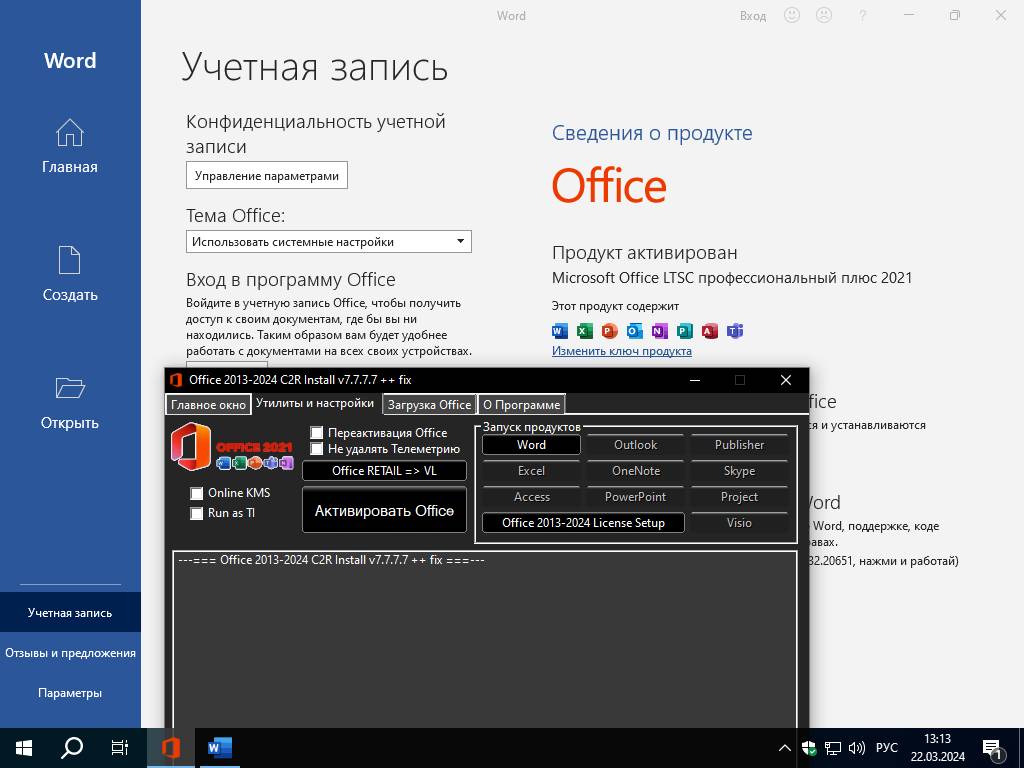Viewport: 1024px width, 768px height.
Task: Open the Главная home icon in Word sidebar
Action: [x=69, y=133]
